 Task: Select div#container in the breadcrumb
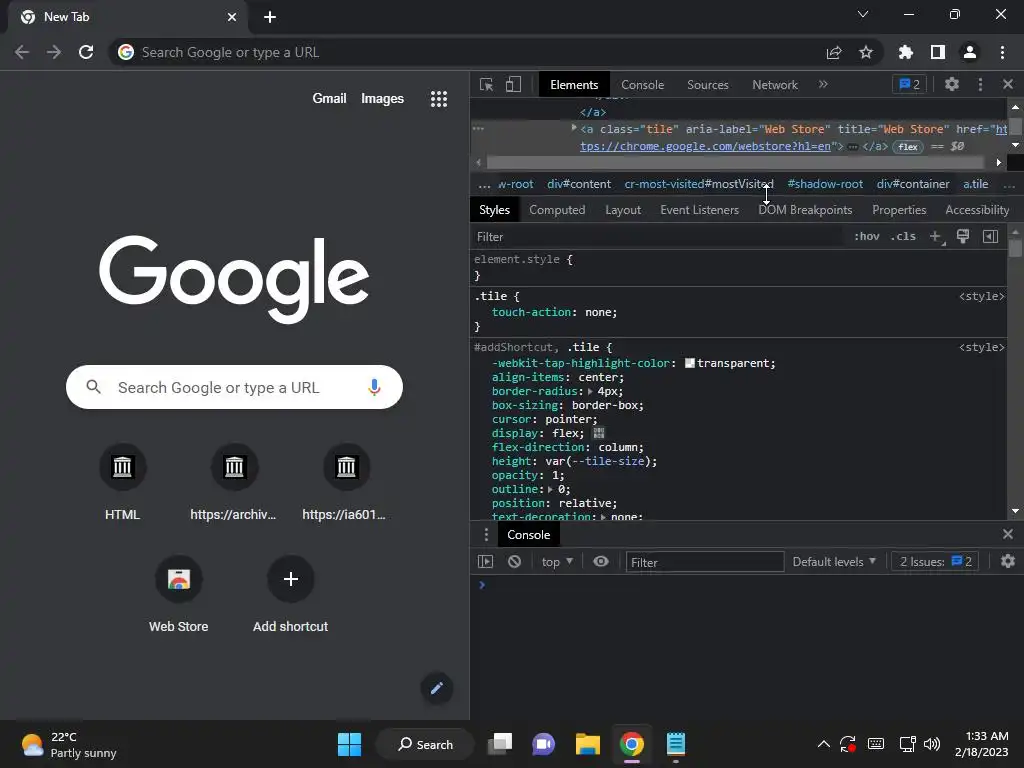click(913, 184)
